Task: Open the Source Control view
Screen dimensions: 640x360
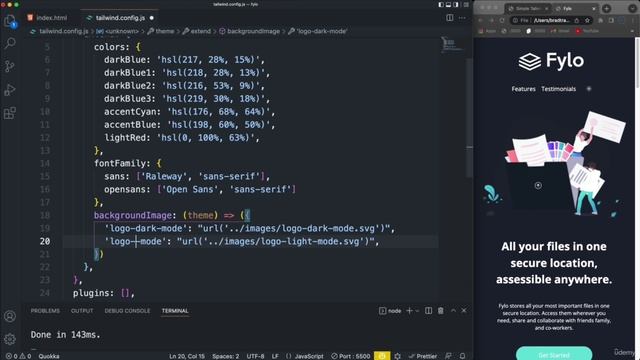Action: 10,66
